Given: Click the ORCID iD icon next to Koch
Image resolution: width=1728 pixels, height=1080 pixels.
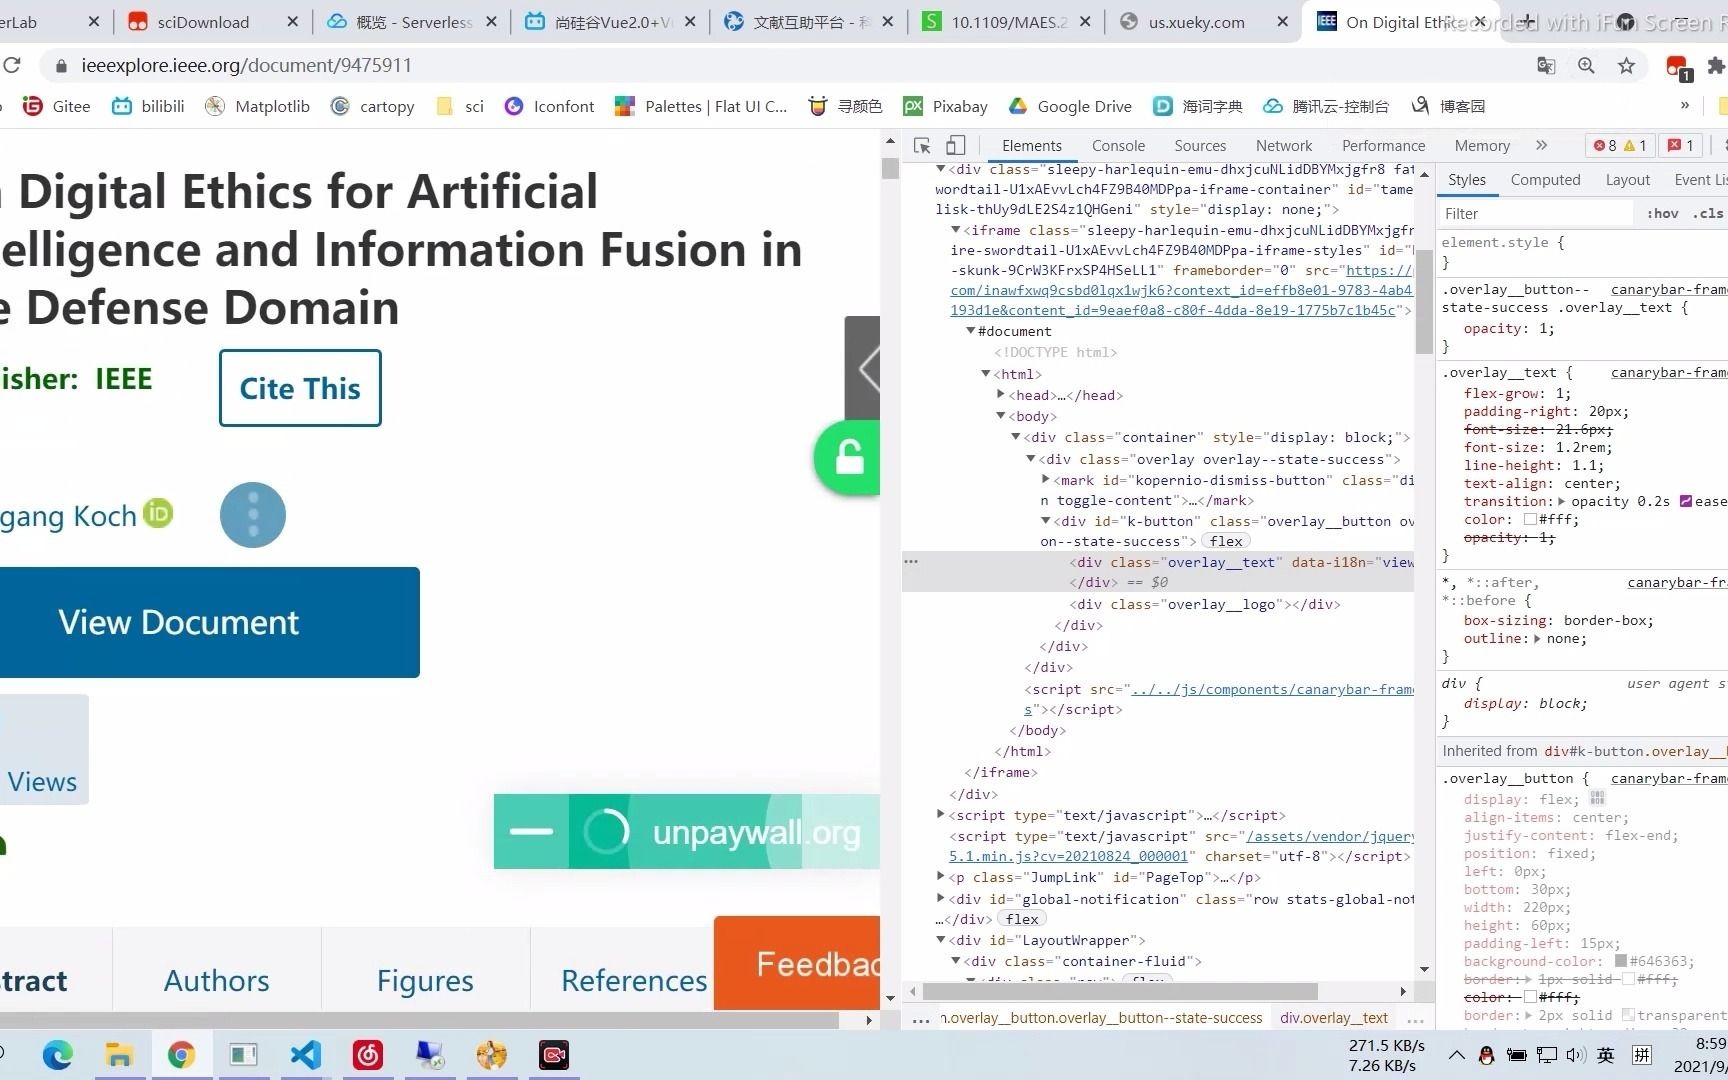Looking at the screenshot, I should coord(158,513).
